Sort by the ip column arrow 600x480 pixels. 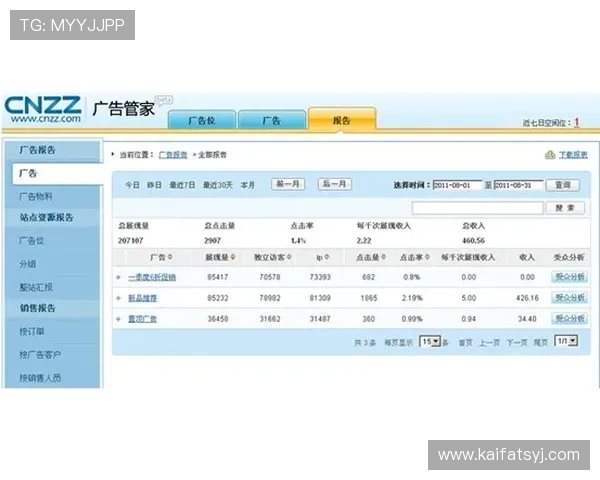coord(326,257)
